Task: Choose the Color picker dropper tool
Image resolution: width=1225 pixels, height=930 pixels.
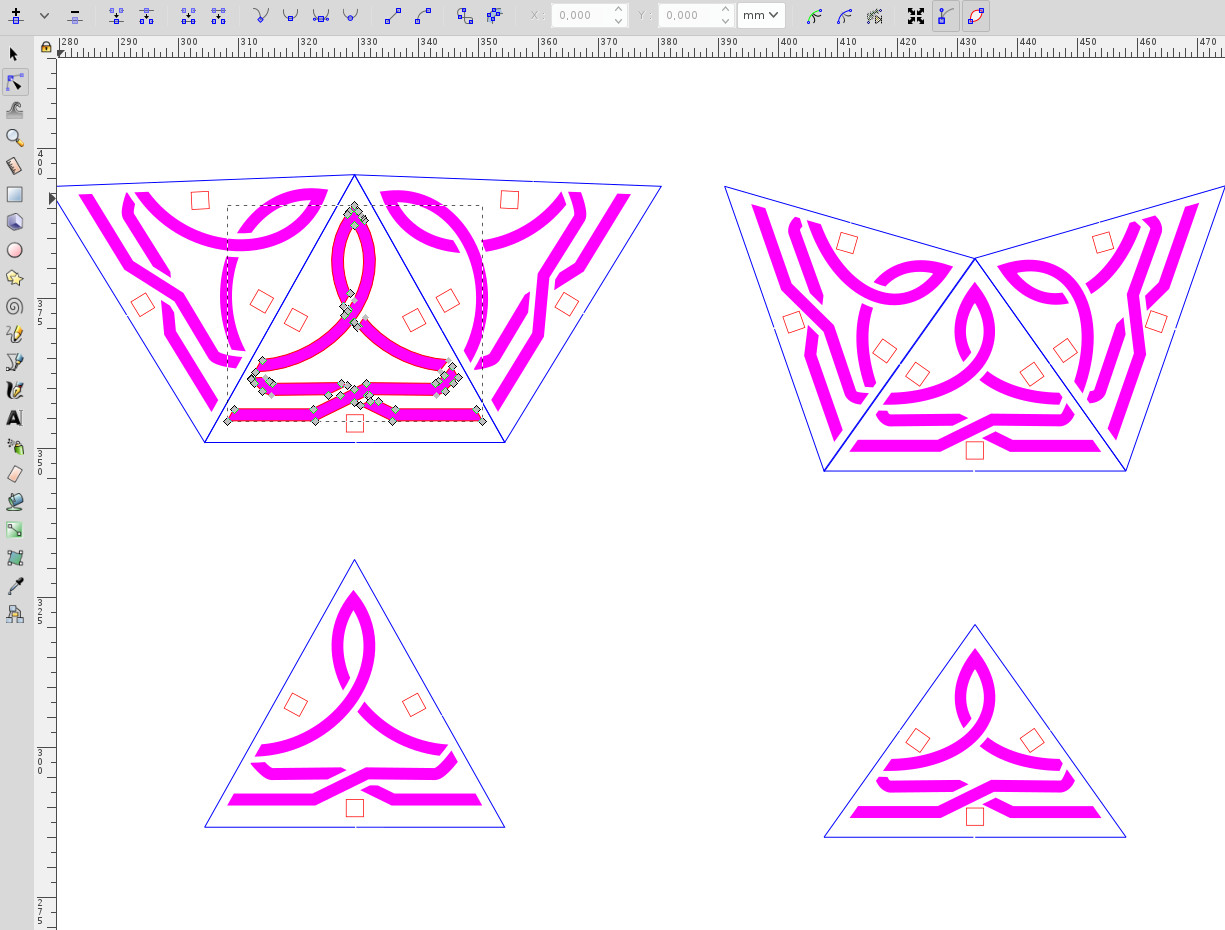Action: pyautogui.click(x=14, y=586)
